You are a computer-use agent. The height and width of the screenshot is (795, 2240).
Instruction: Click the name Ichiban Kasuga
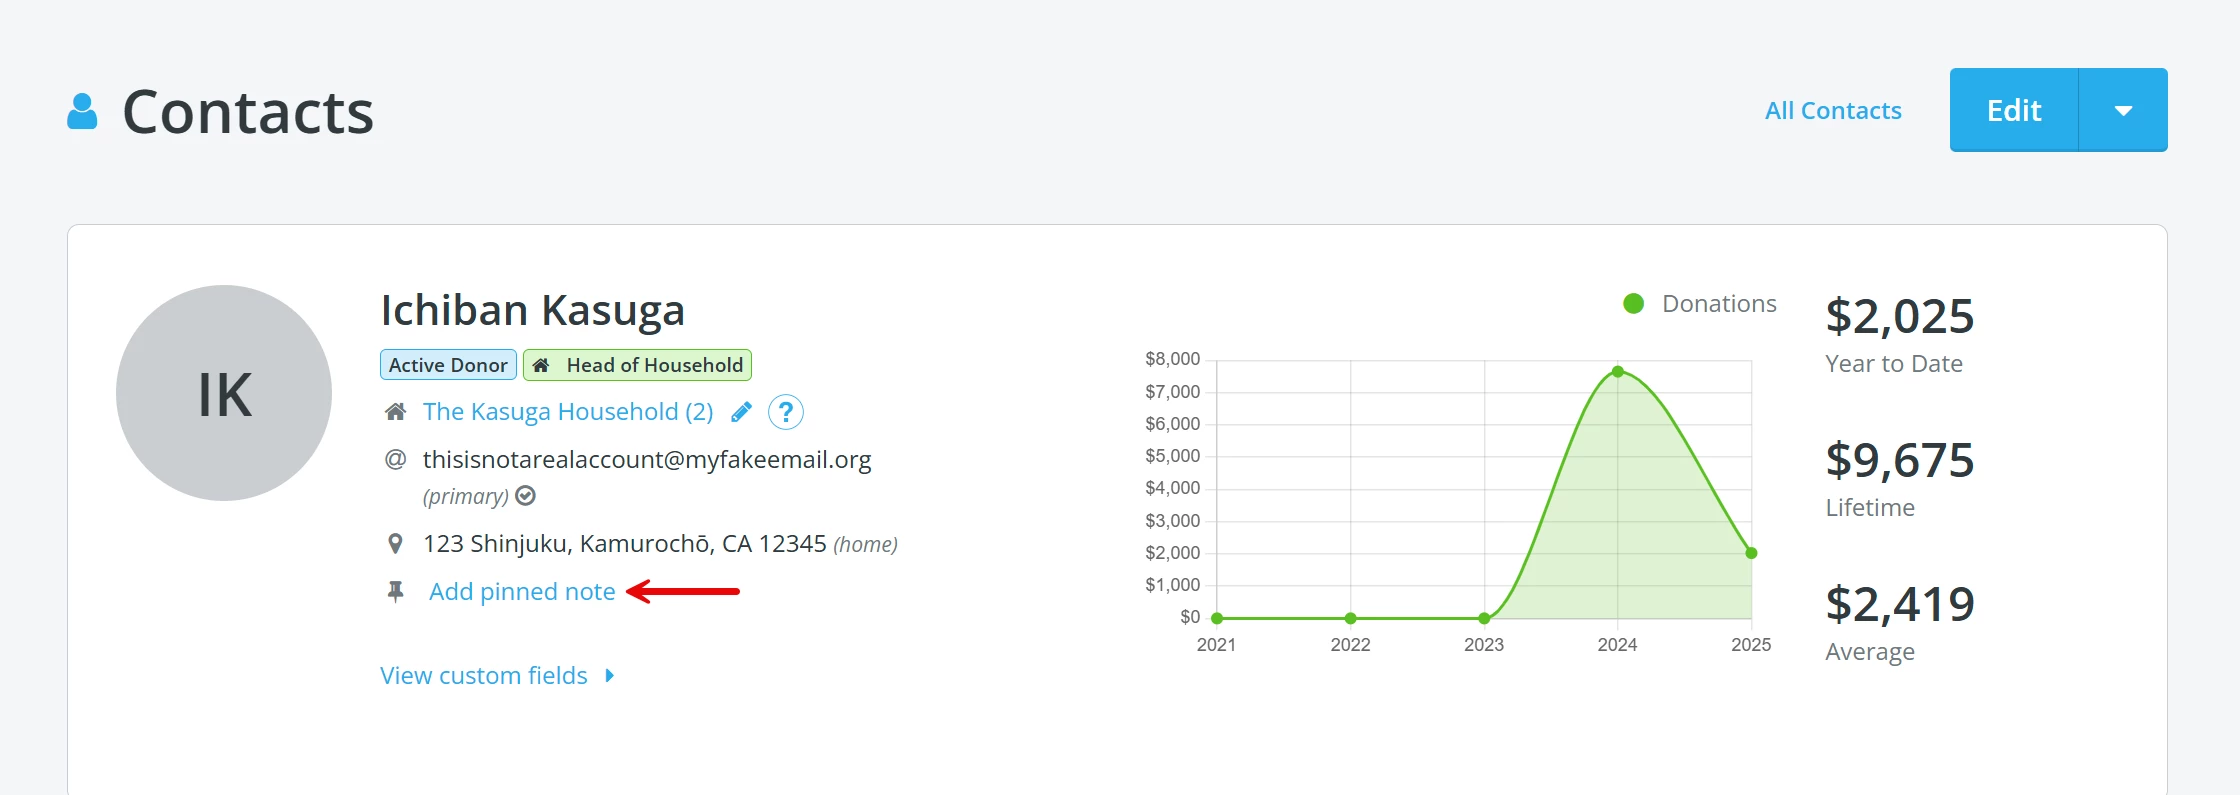[x=533, y=310]
